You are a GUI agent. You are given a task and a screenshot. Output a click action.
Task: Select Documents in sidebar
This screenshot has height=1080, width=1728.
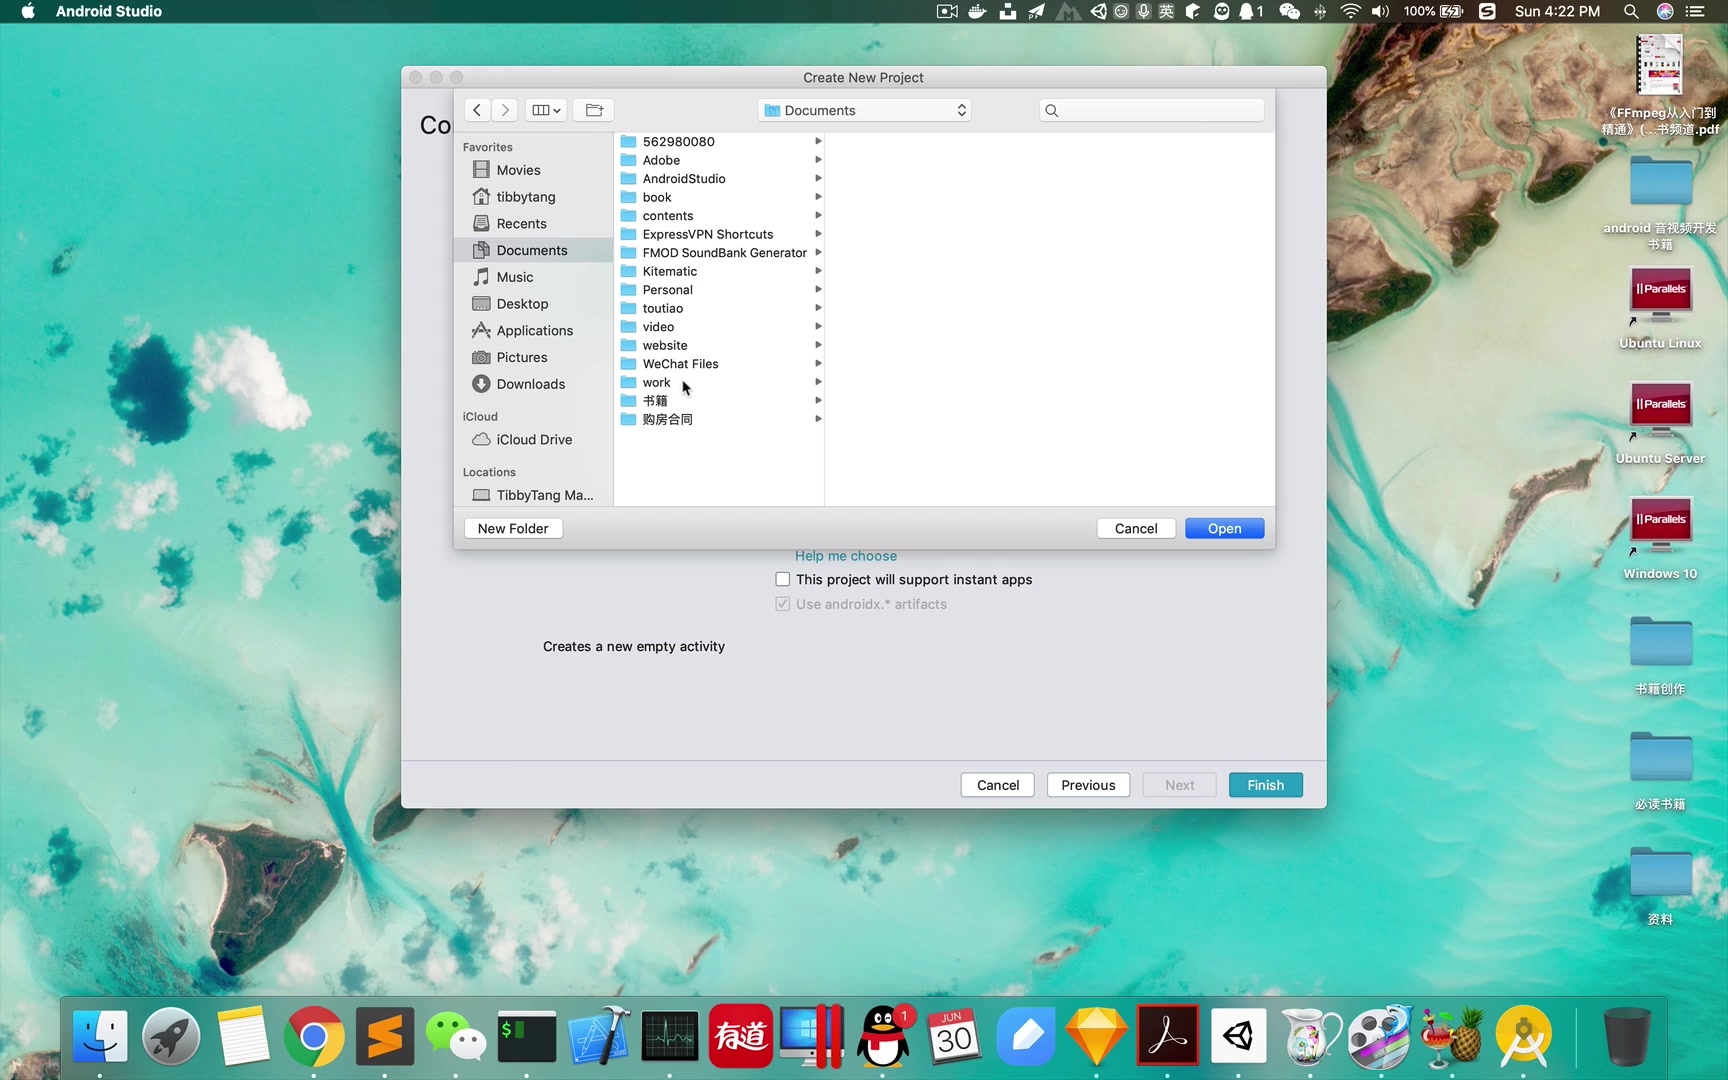[533, 250]
